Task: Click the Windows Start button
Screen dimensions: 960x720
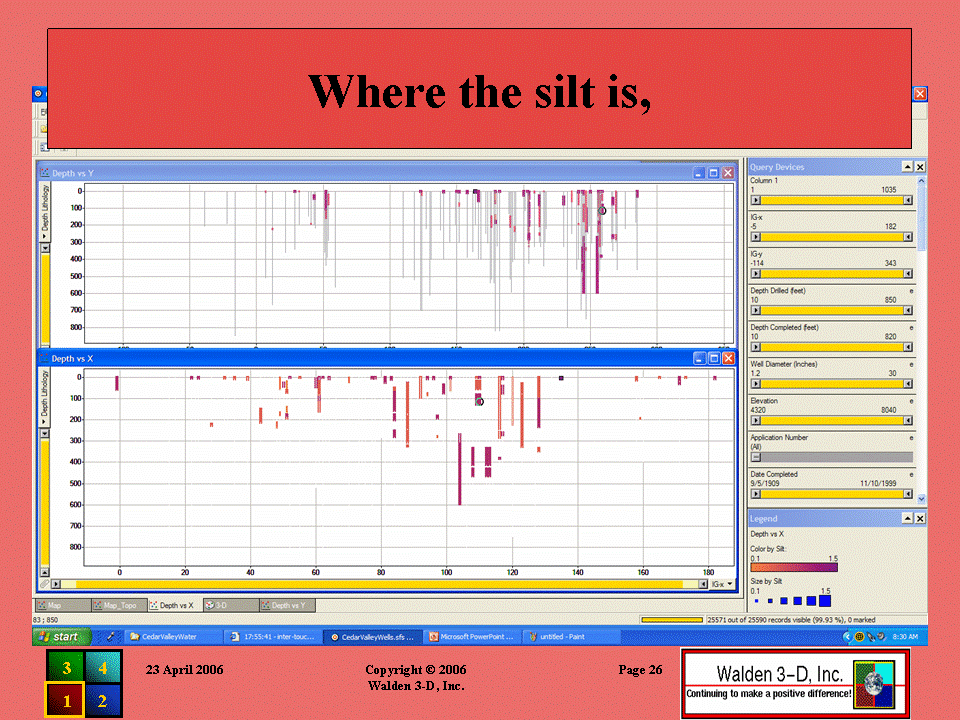Action: (60, 636)
